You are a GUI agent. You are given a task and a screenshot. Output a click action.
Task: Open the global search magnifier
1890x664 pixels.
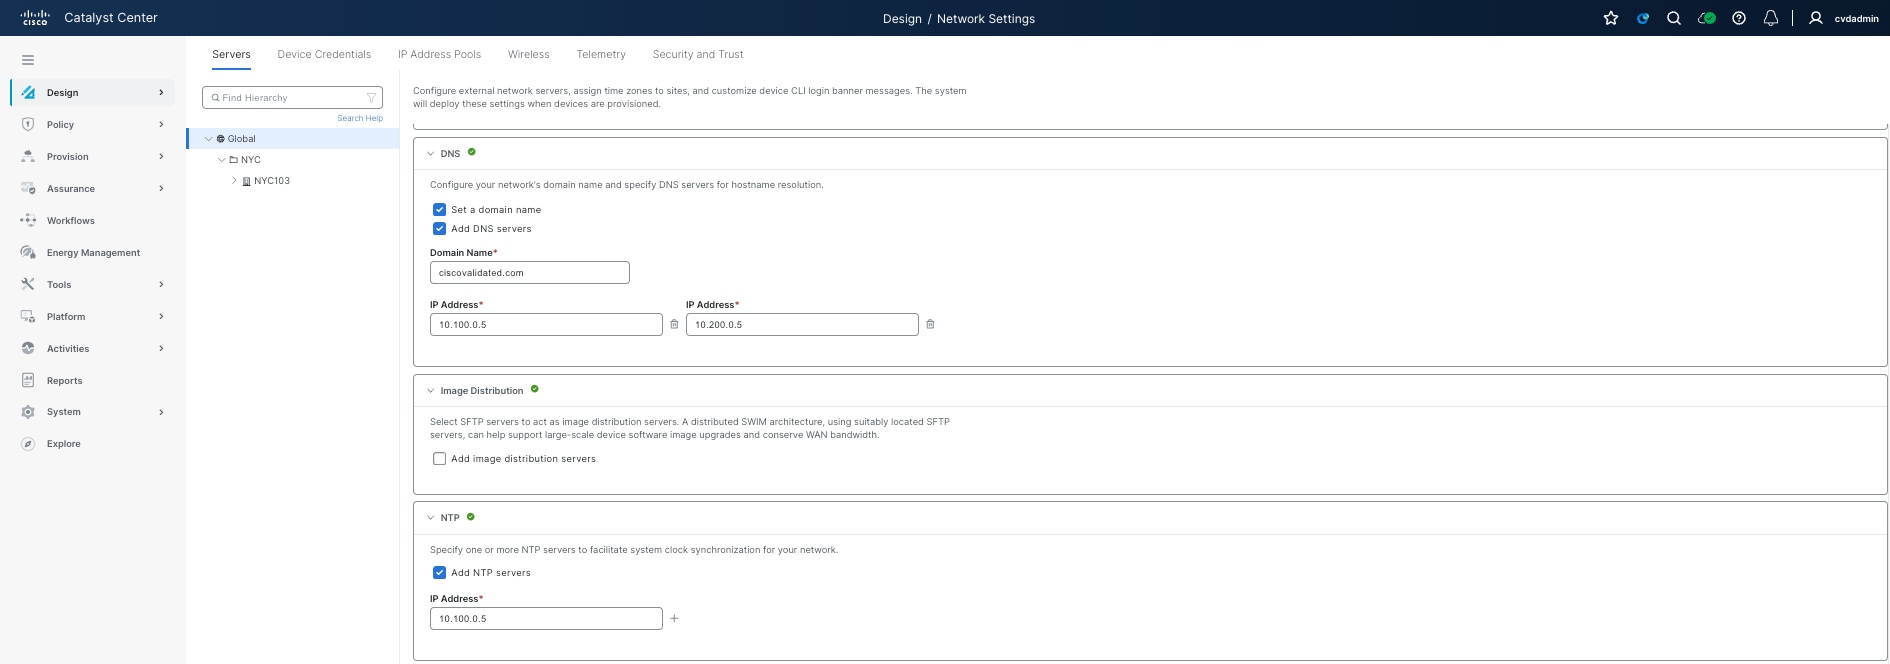tap(1674, 18)
